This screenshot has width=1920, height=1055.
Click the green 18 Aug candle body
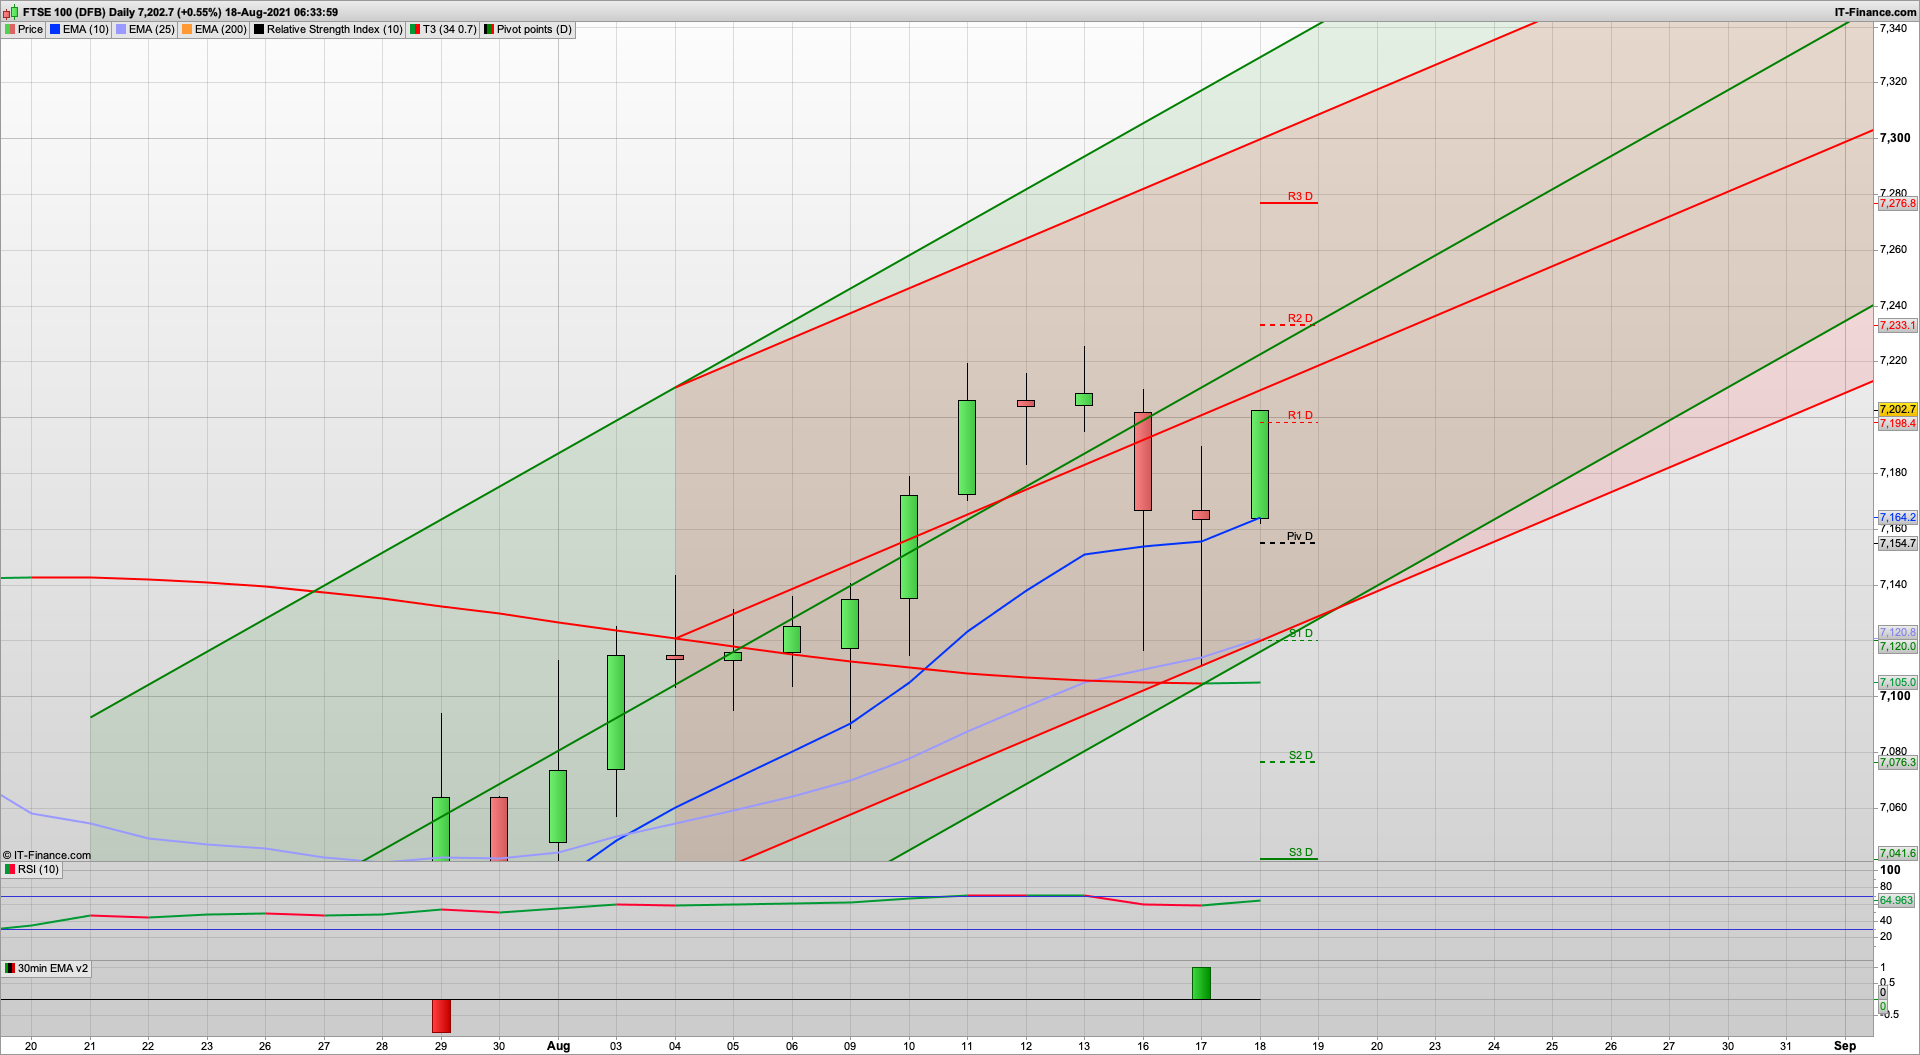1260,464
